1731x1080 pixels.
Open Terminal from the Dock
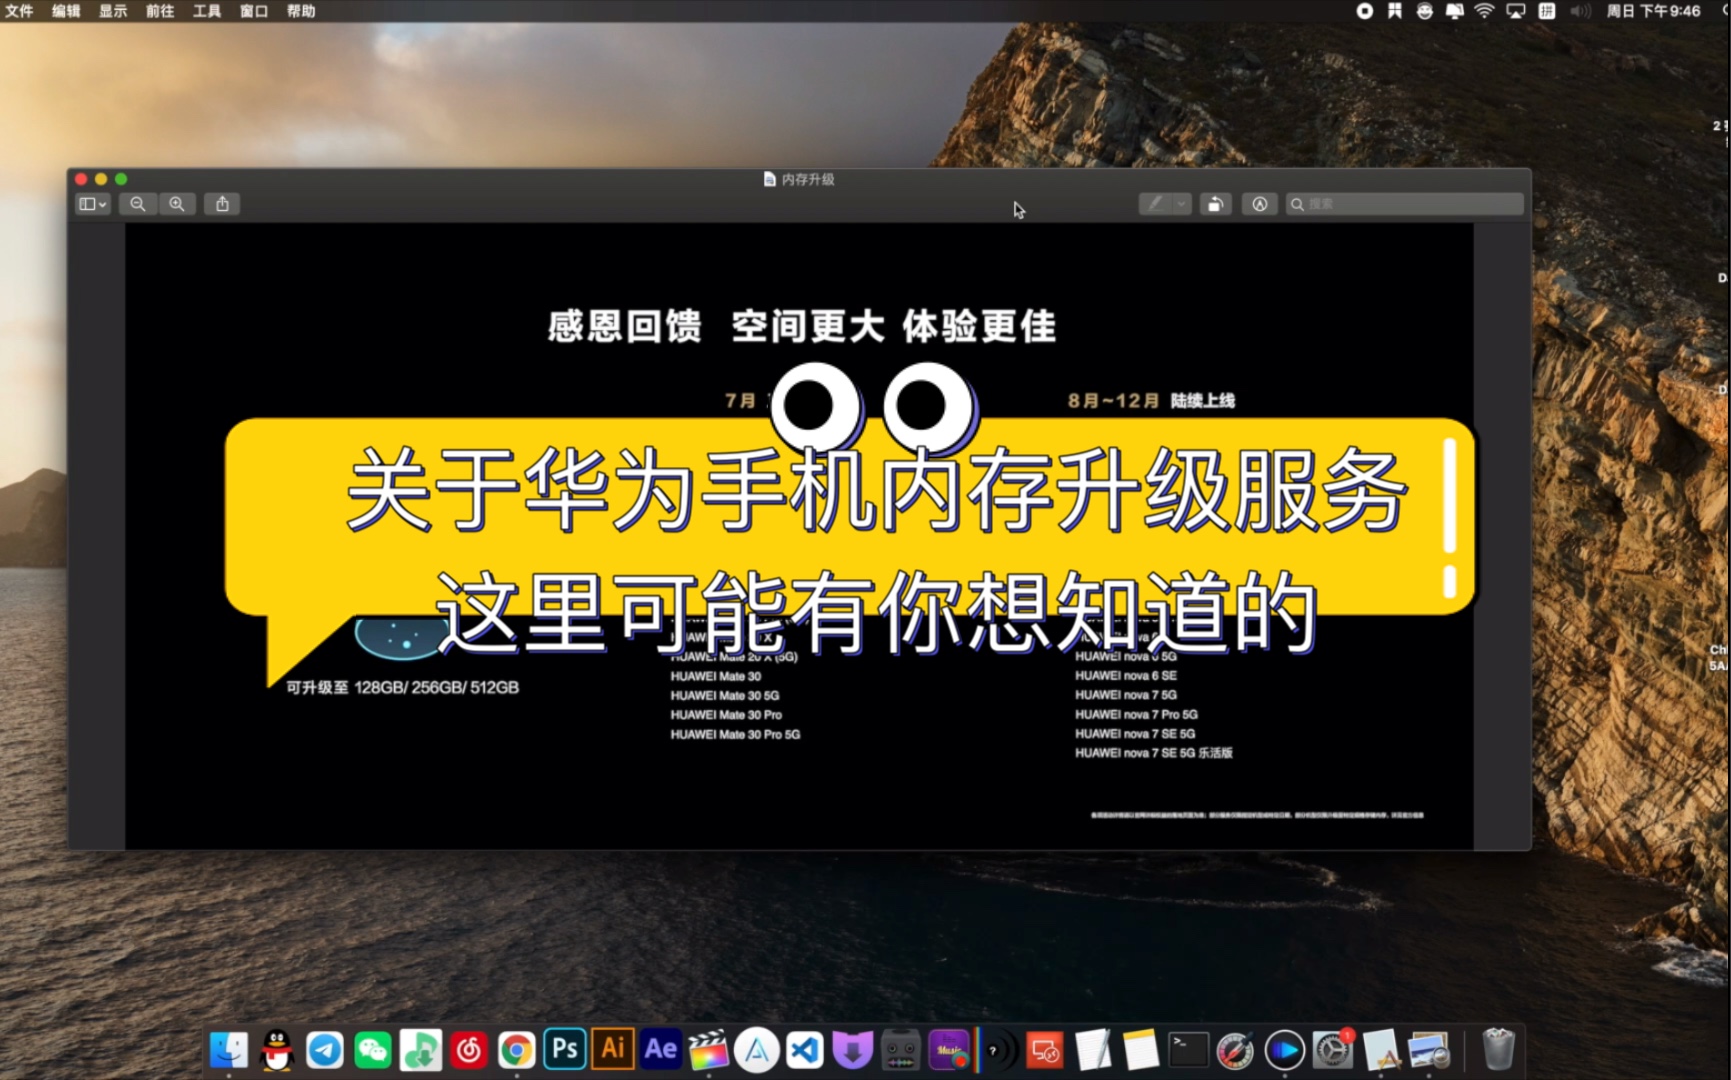click(1189, 1050)
